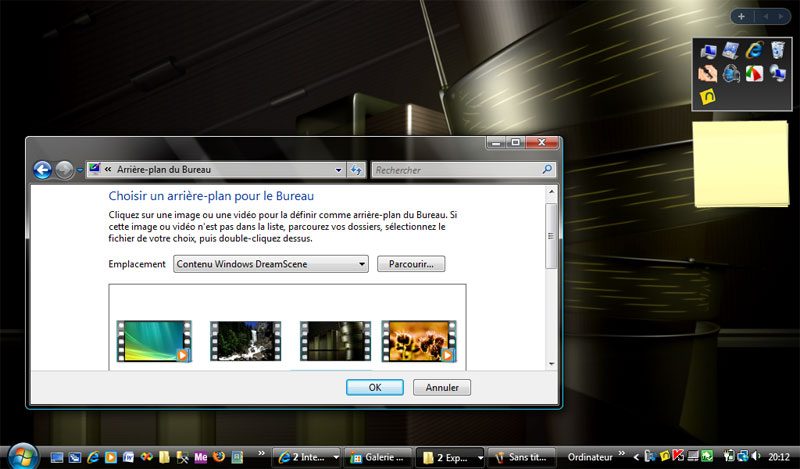Open Internet Explorer icon in sidebar gadget
Viewport: 800px width, 469px height.
coord(755,51)
